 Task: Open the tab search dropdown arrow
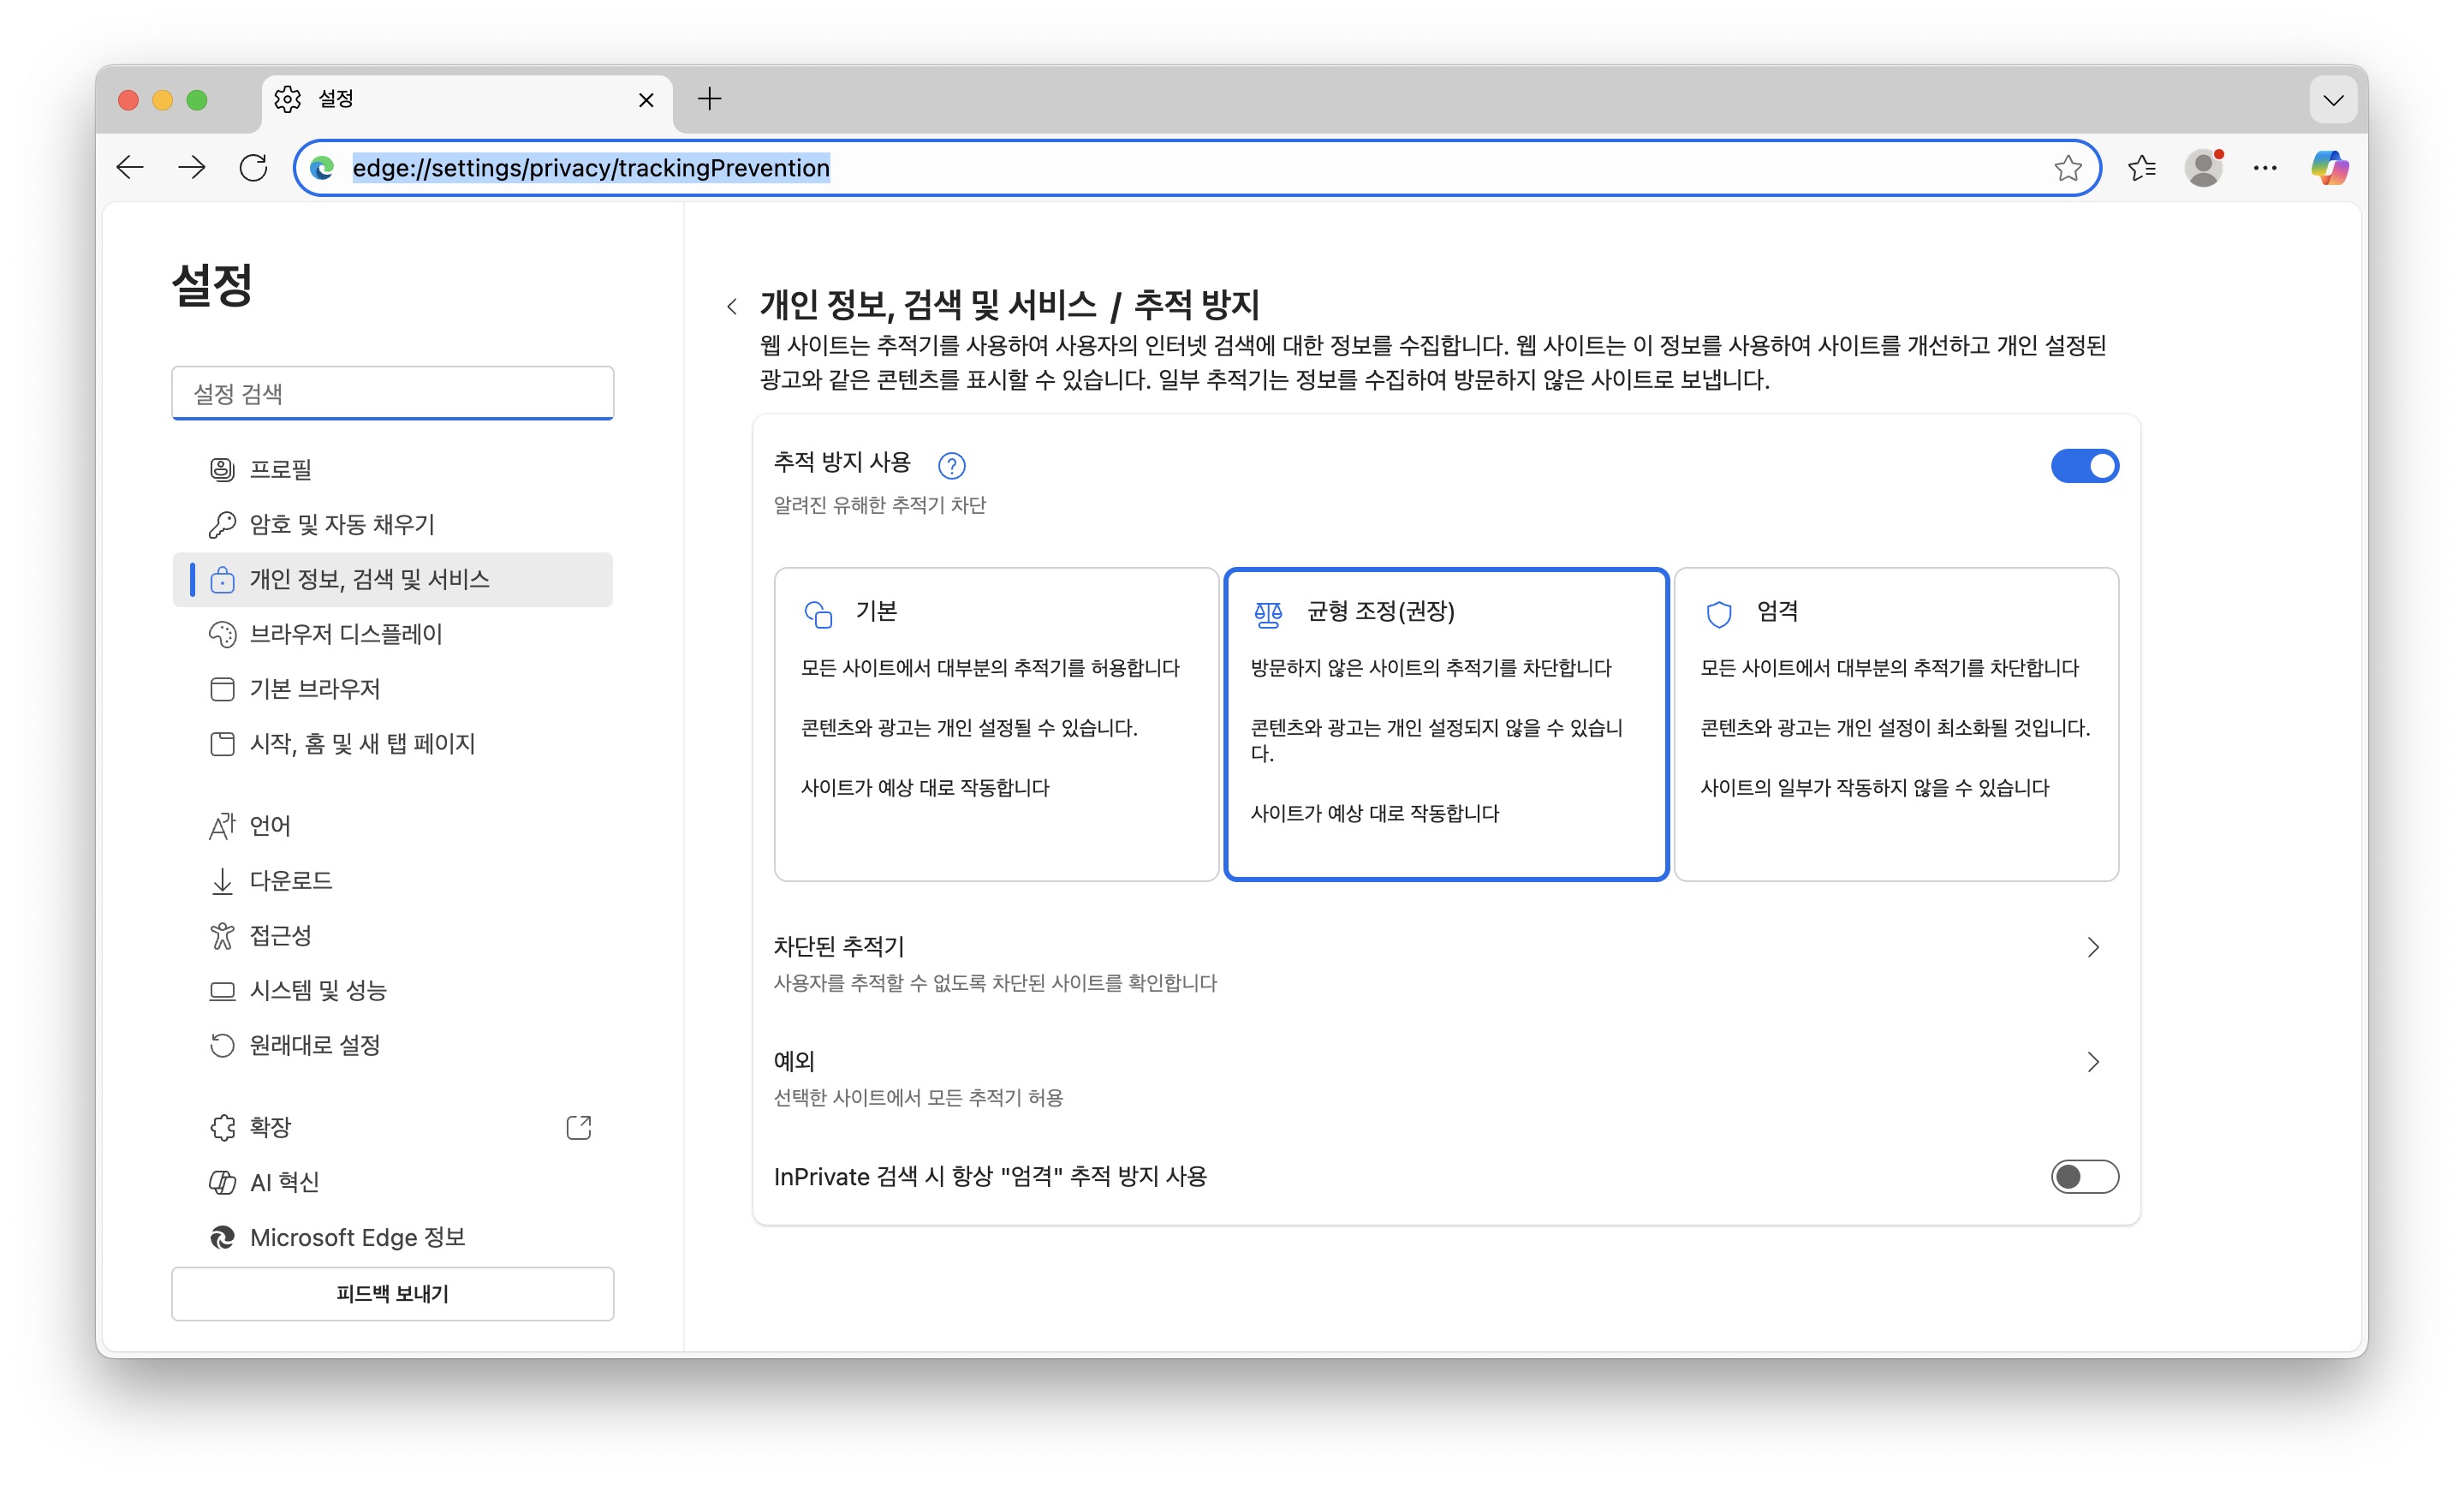pos(2333,99)
